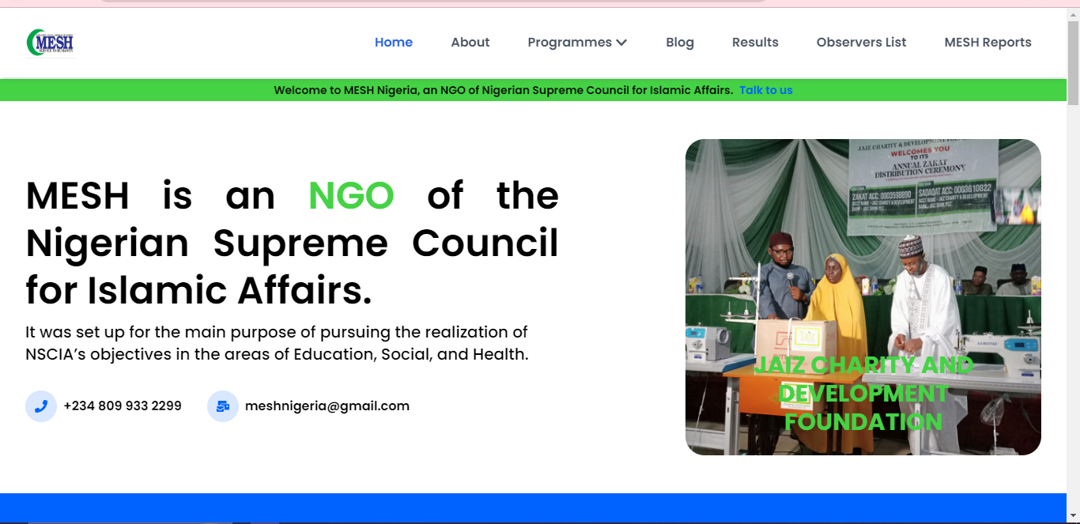The height and width of the screenshot is (524, 1080).
Task: Open the Observers List page
Action: [862, 42]
